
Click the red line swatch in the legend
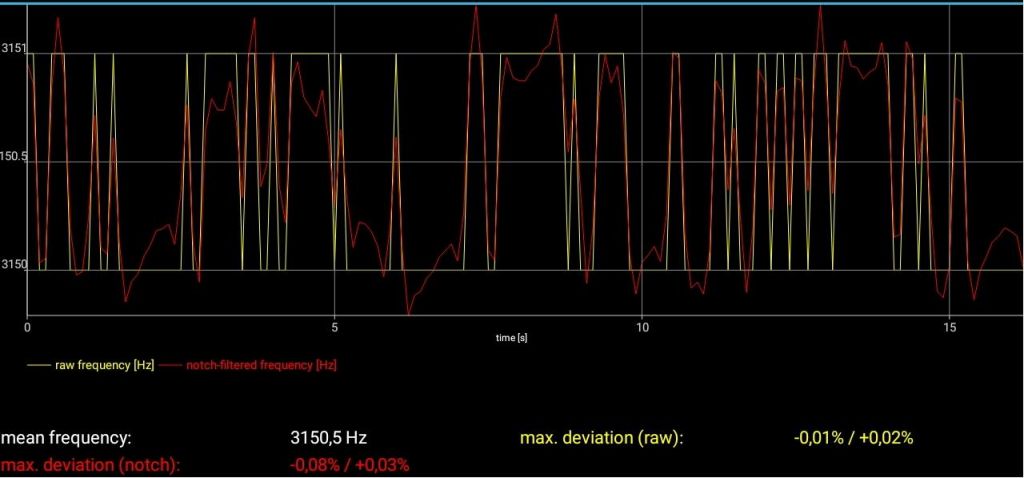pos(171,366)
